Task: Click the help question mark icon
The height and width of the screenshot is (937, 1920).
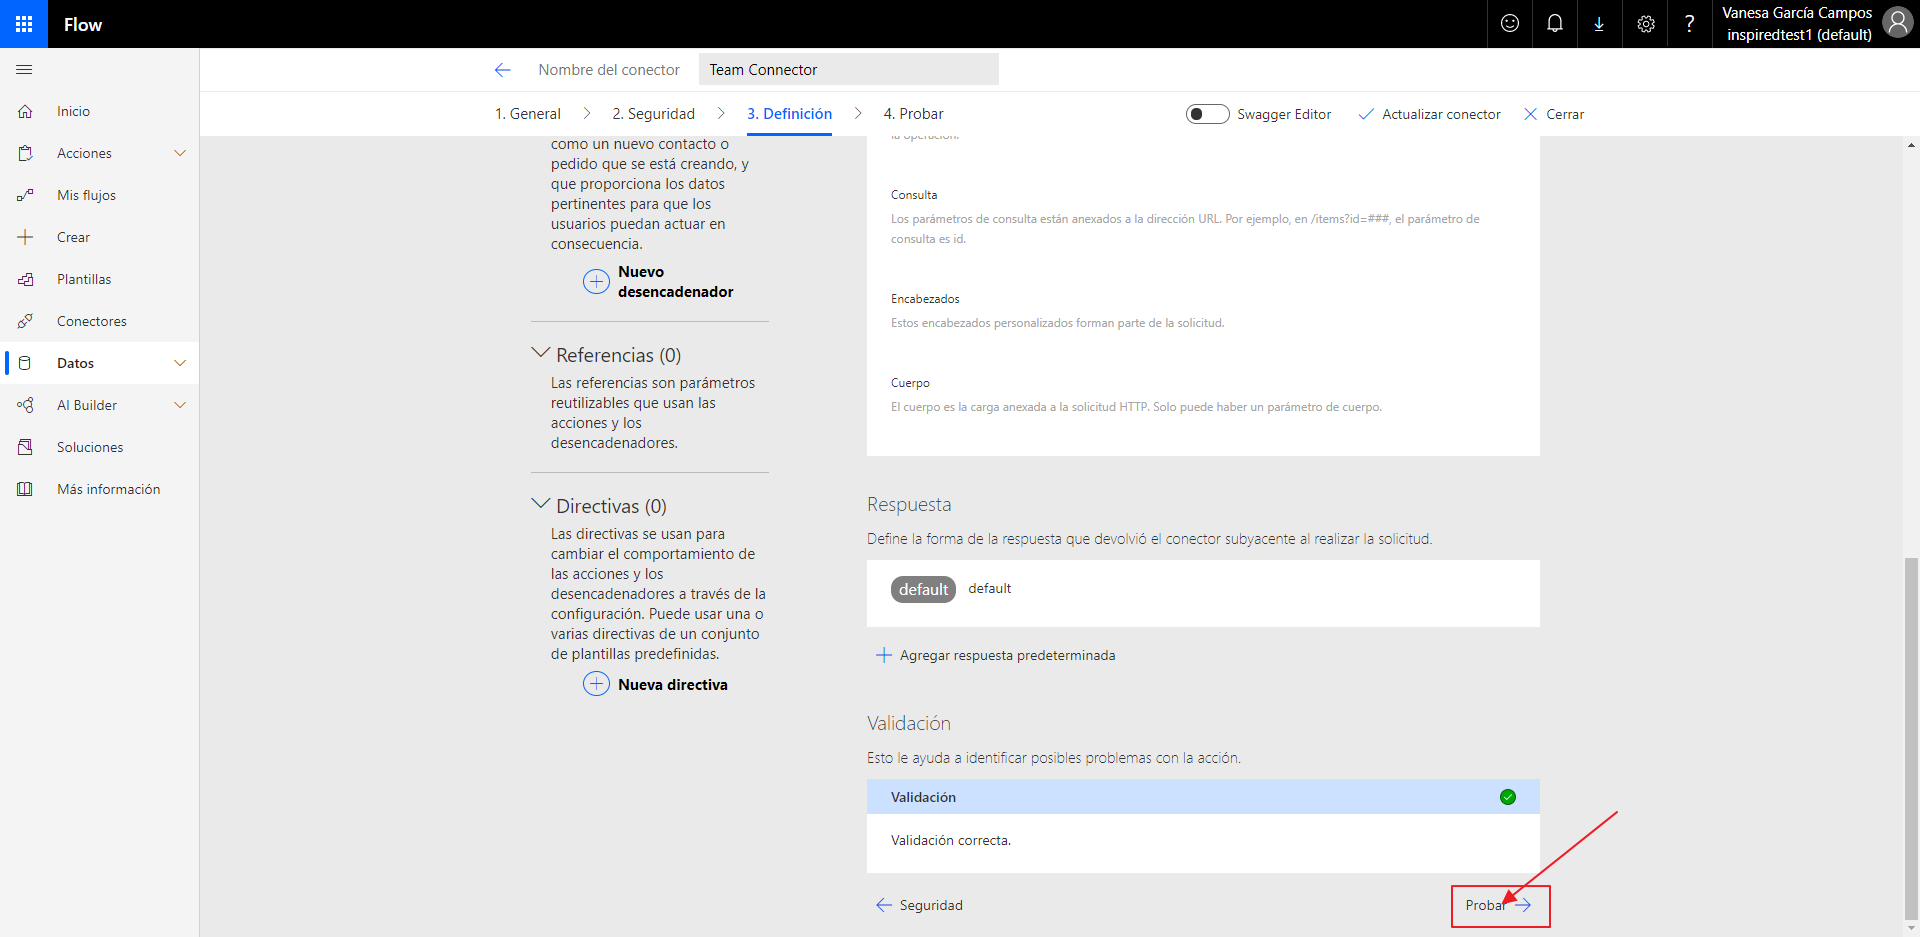Action: 1690,24
